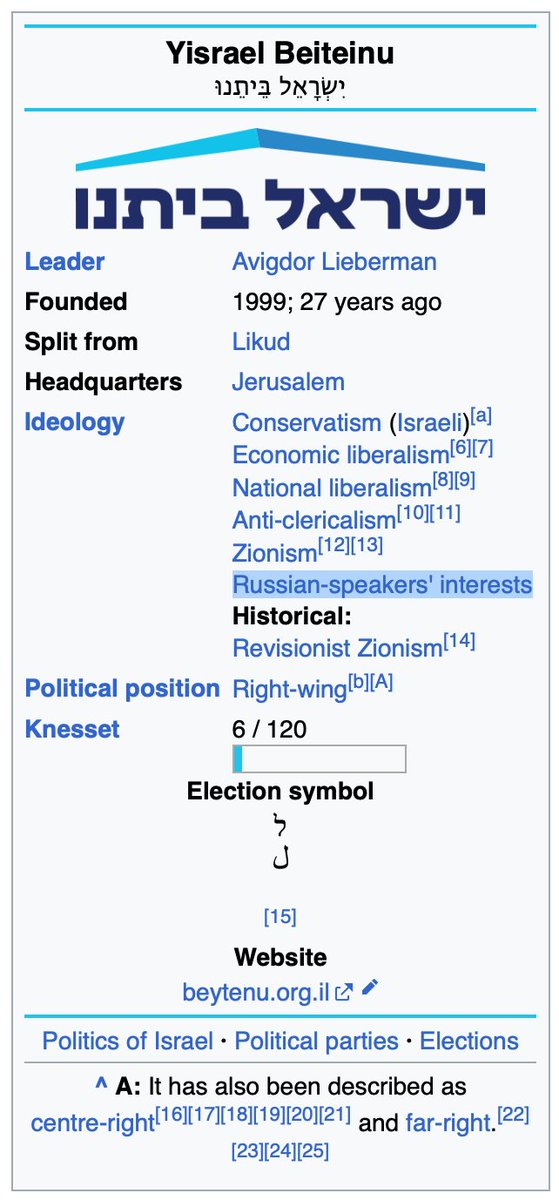Click the Yisrael Beiteinu party logo image
The image size is (559, 1200).
click(279, 180)
